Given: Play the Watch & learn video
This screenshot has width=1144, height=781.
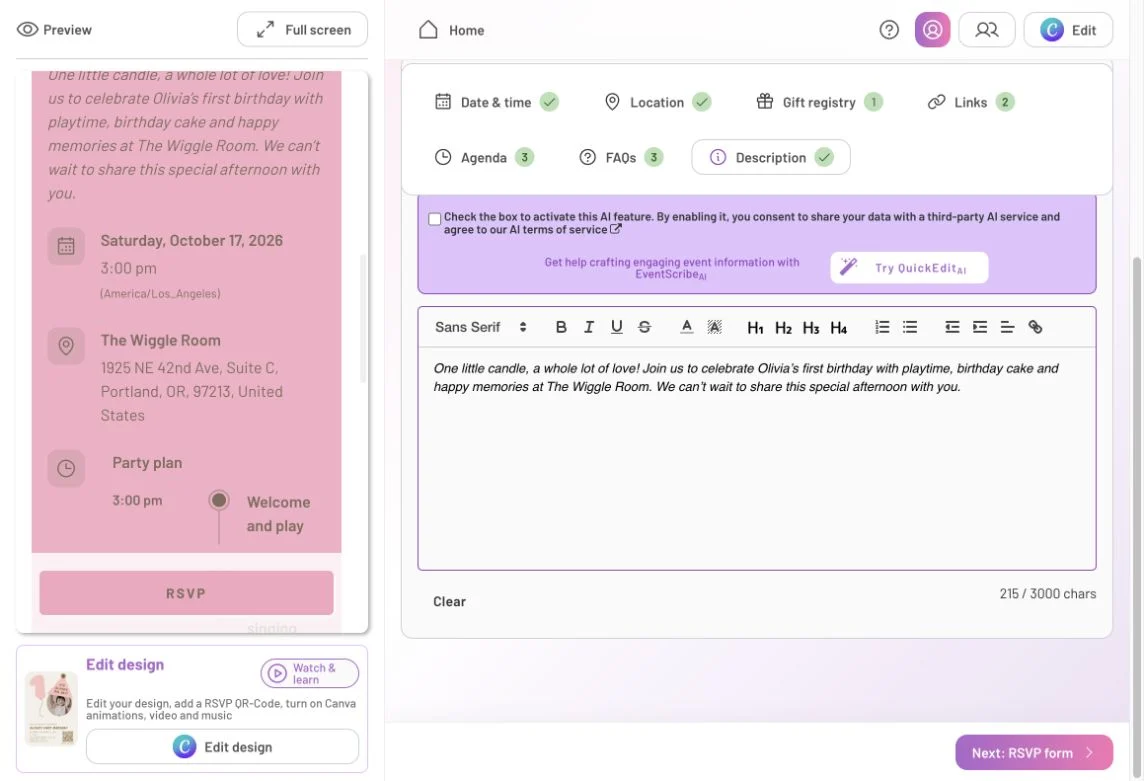Looking at the screenshot, I should (309, 673).
